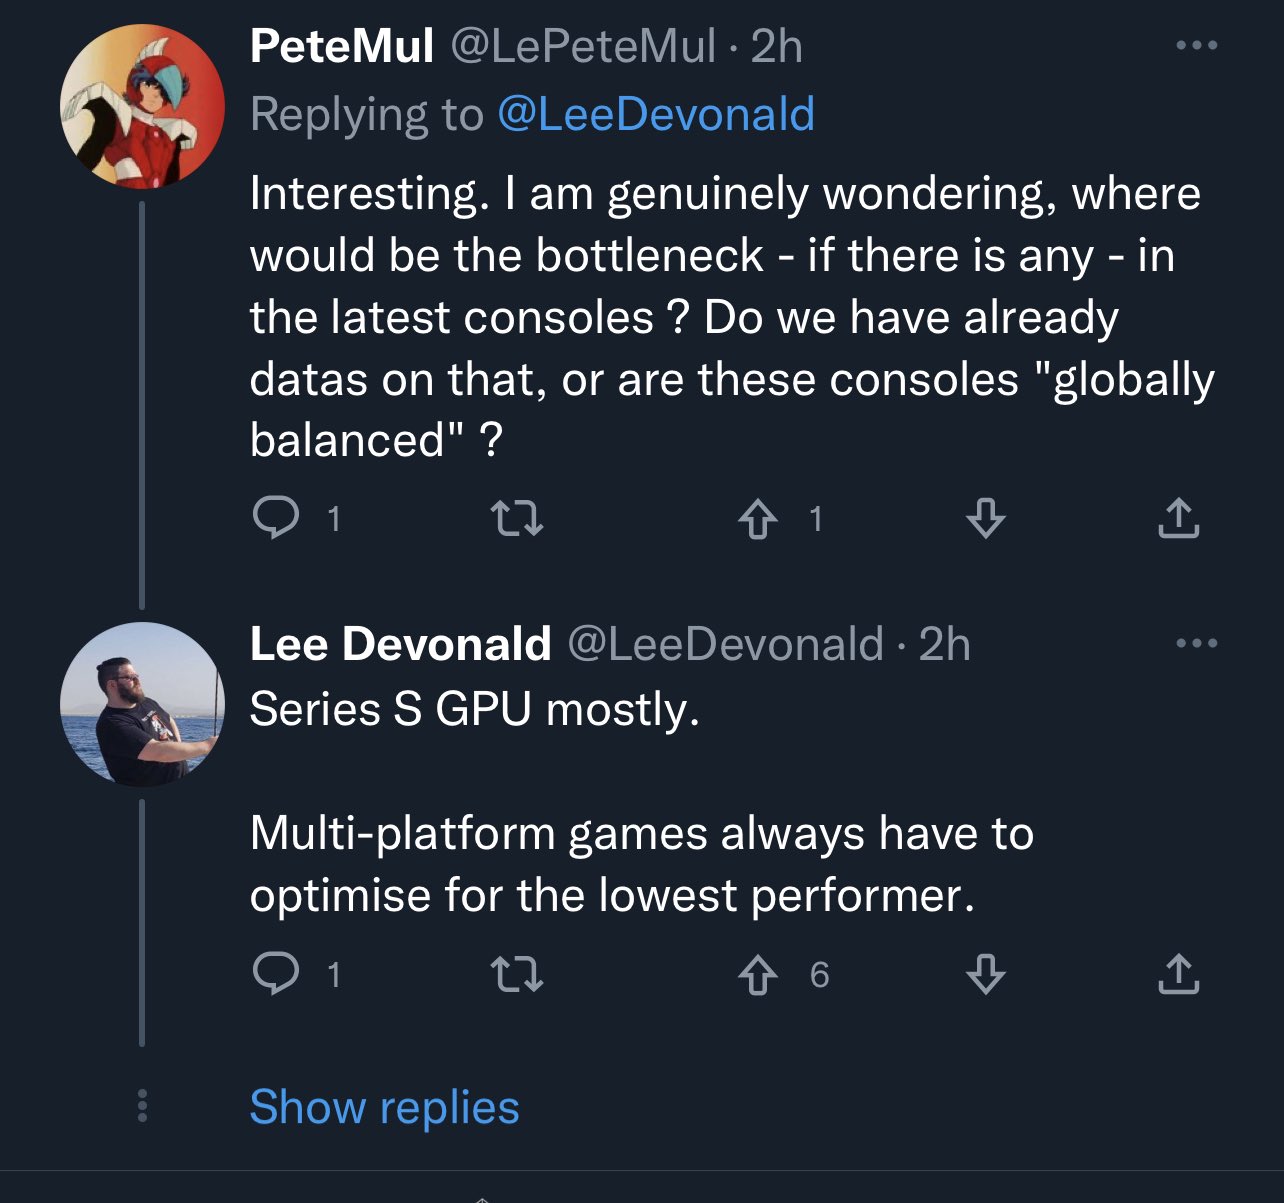This screenshot has width=1284, height=1203.
Task: Upvote PeteMul's tweet
Action: [x=758, y=518]
